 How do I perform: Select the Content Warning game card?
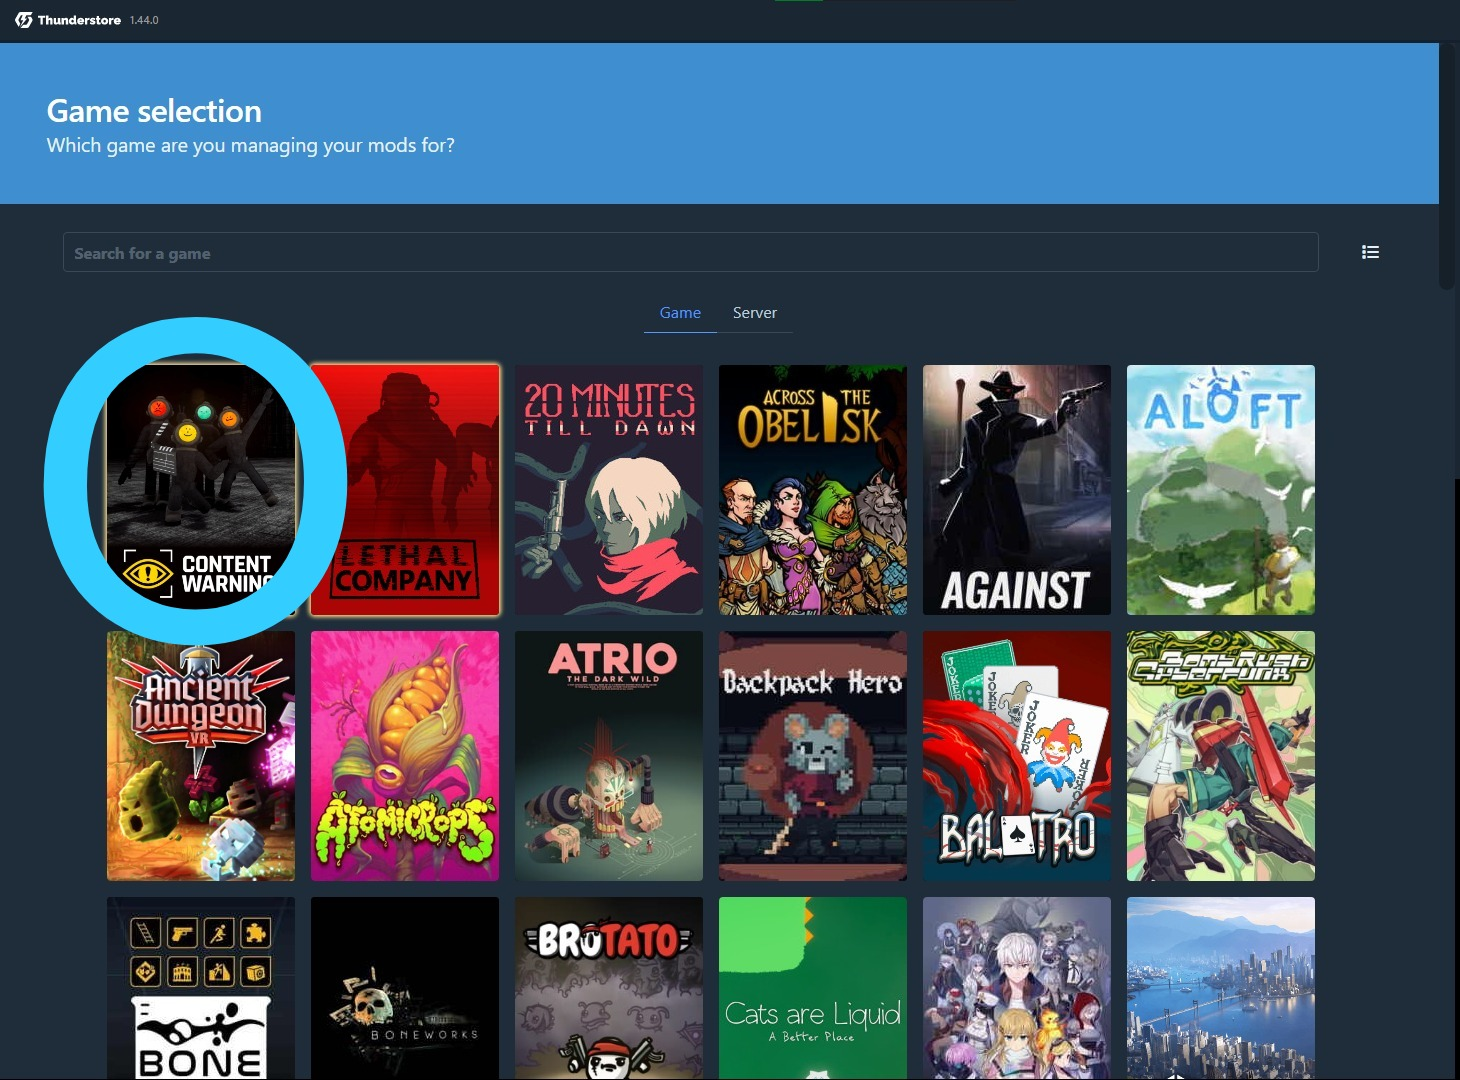click(201, 490)
